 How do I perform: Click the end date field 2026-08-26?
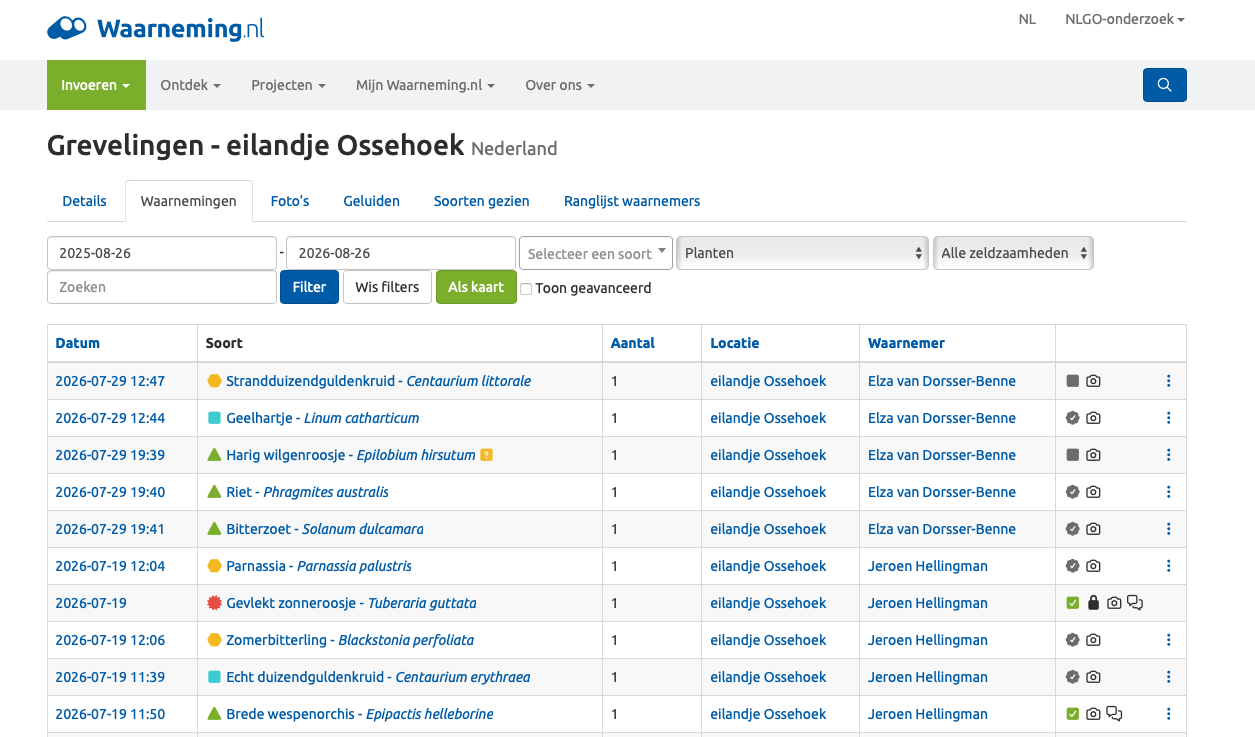401,253
